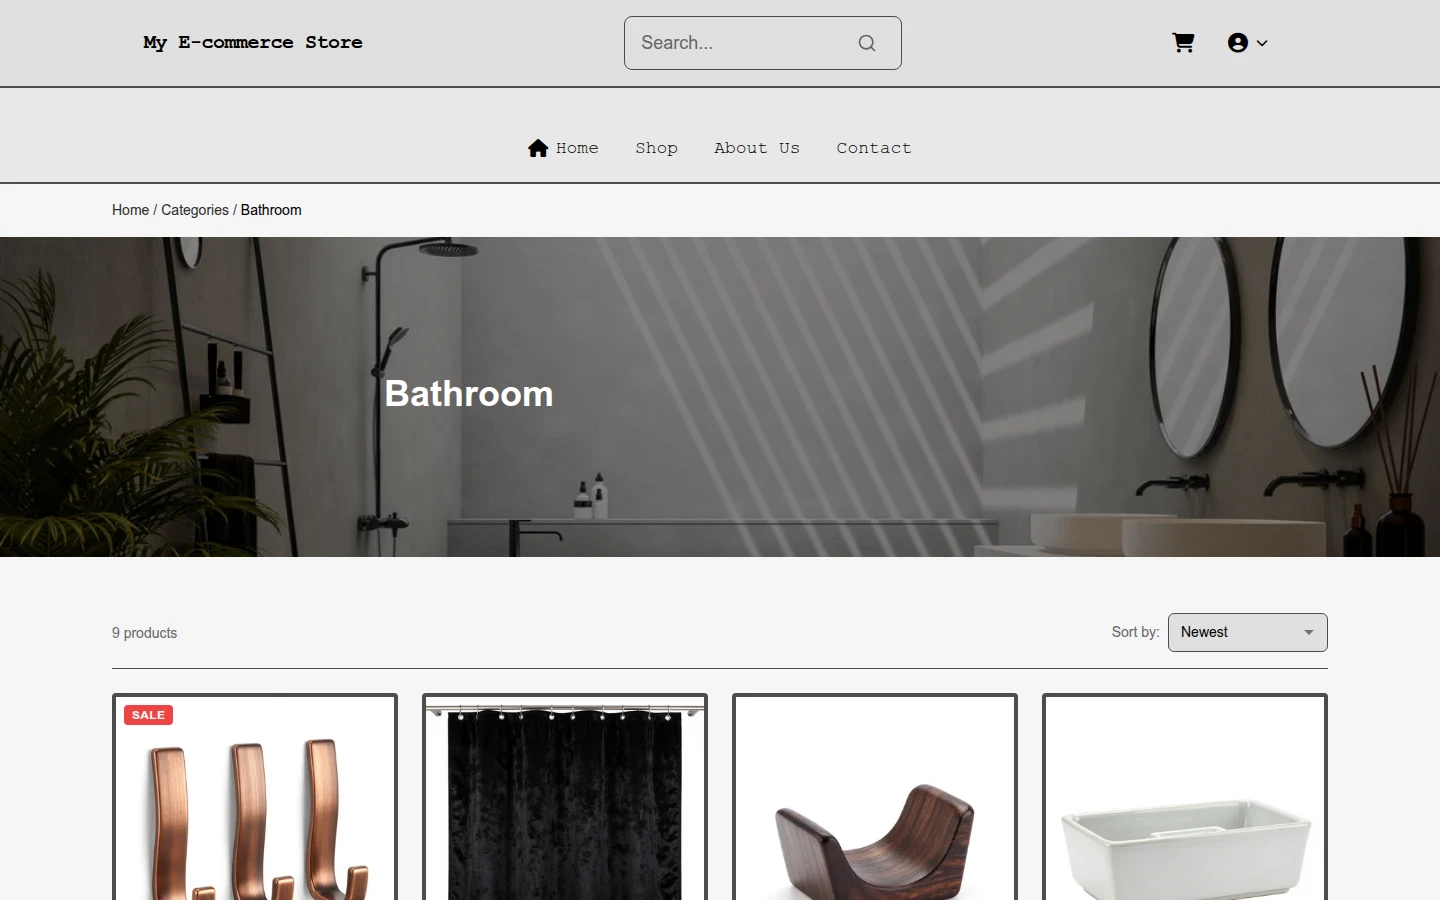Go to Shop in navigation
The width and height of the screenshot is (1440, 900).
[657, 148]
